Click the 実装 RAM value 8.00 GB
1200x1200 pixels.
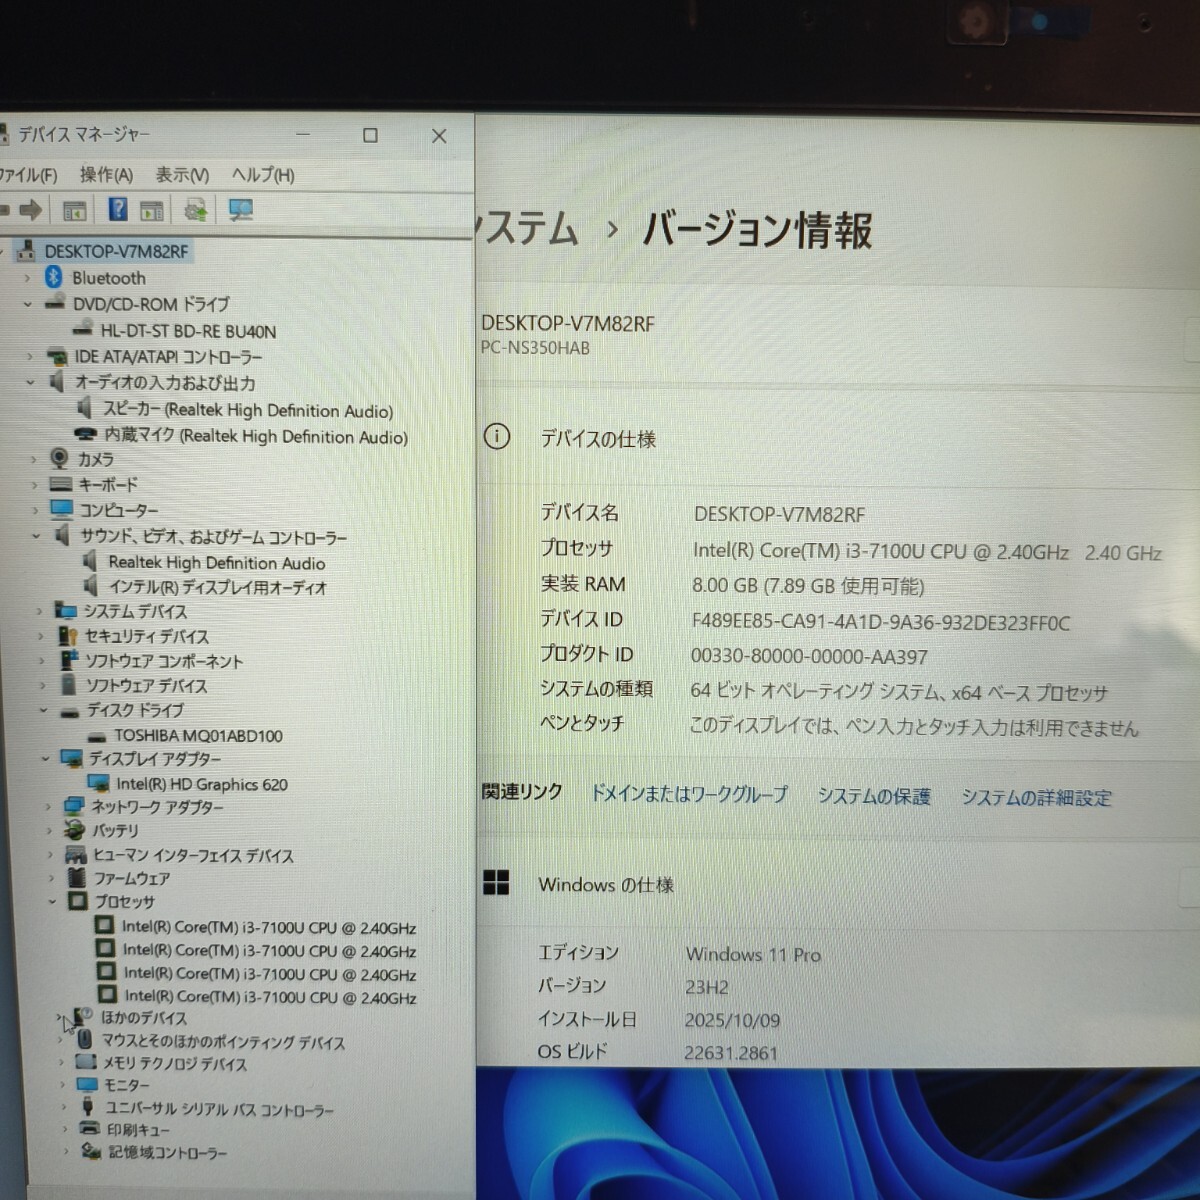[808, 586]
